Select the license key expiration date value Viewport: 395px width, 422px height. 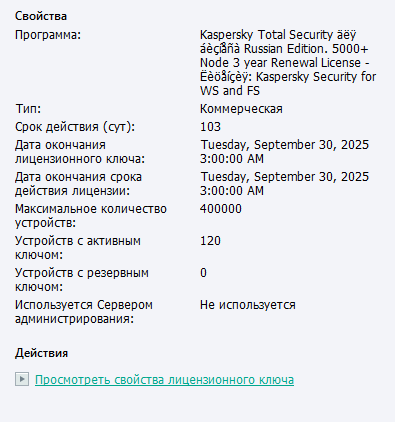tap(284, 152)
